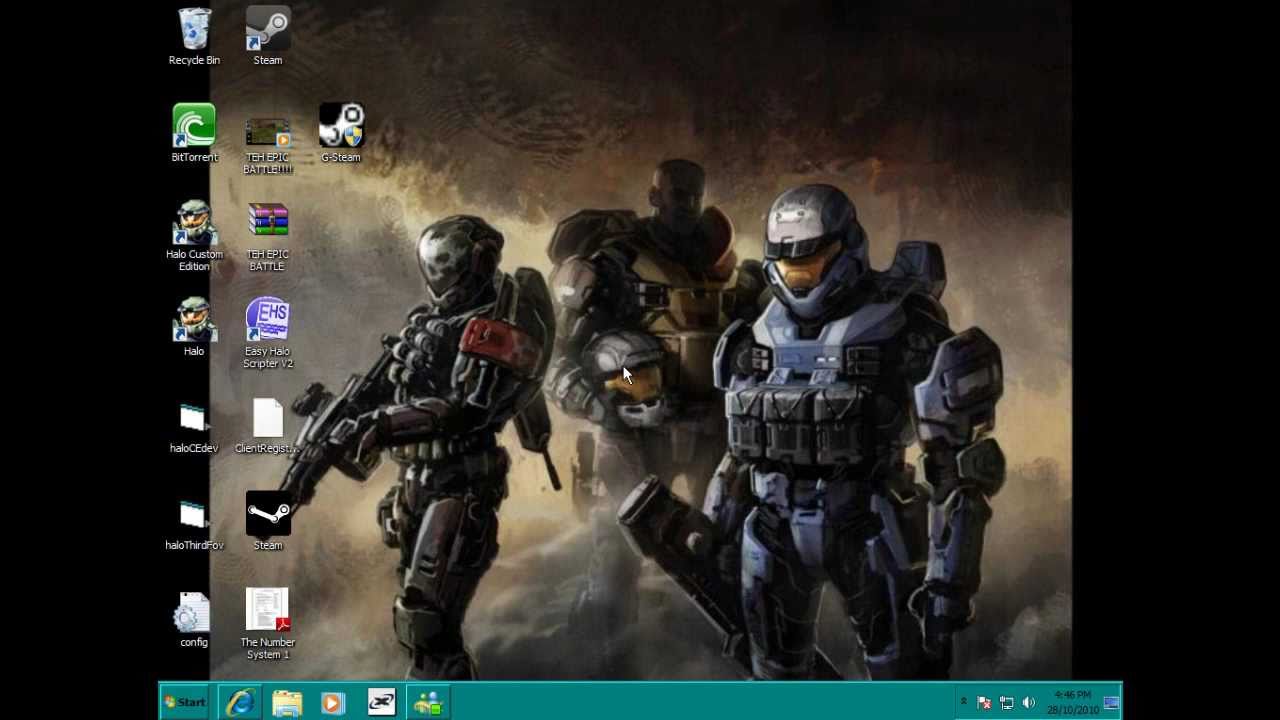Select The Number System 1 PDF icon

point(268,623)
